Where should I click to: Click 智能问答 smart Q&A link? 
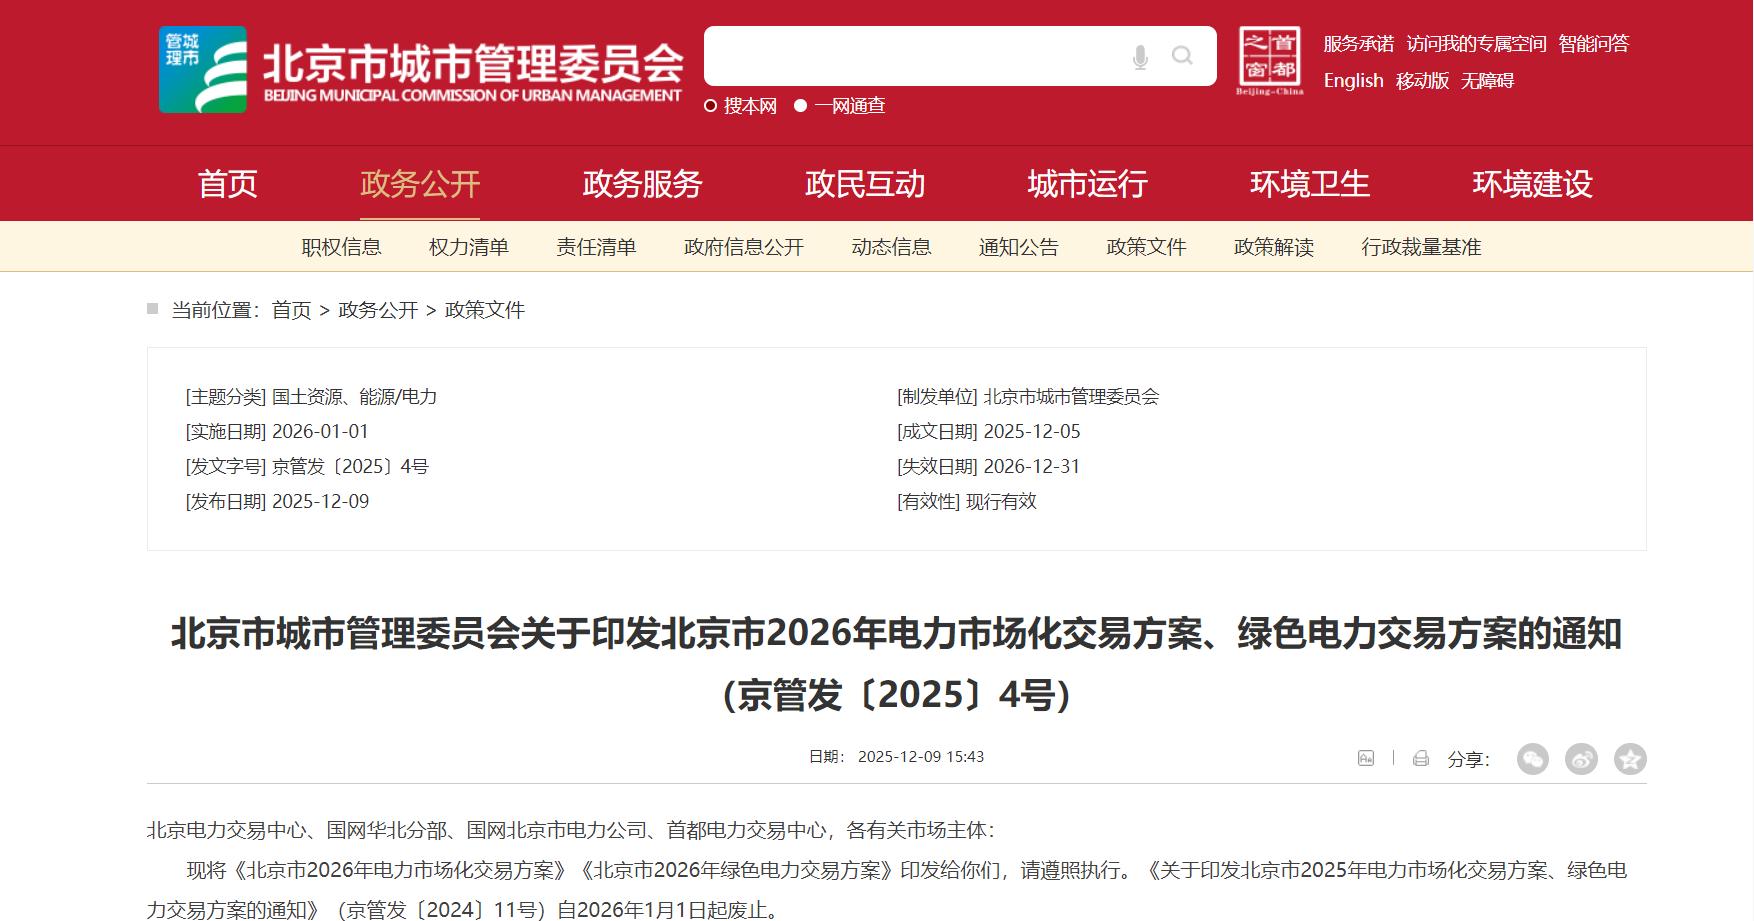(1593, 44)
